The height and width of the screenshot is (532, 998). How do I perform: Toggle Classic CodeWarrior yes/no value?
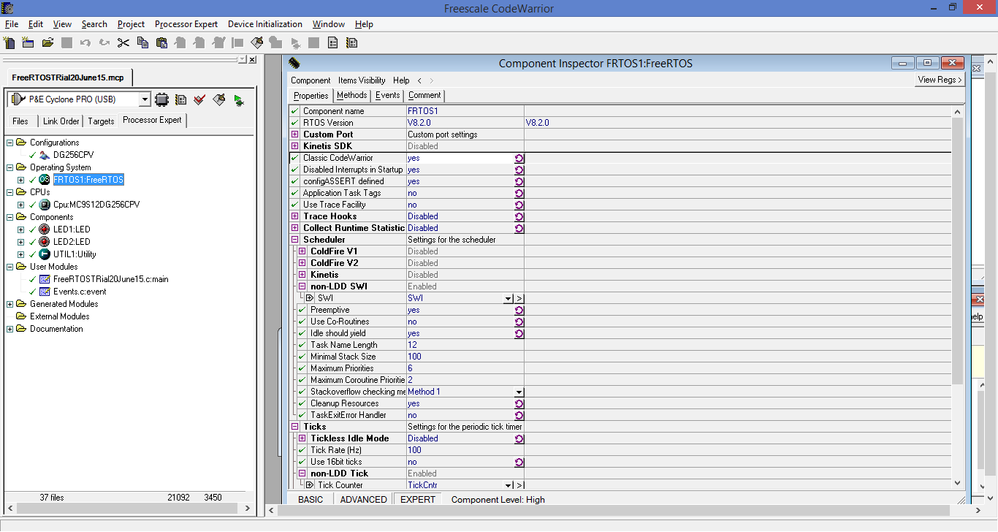tap(519, 158)
